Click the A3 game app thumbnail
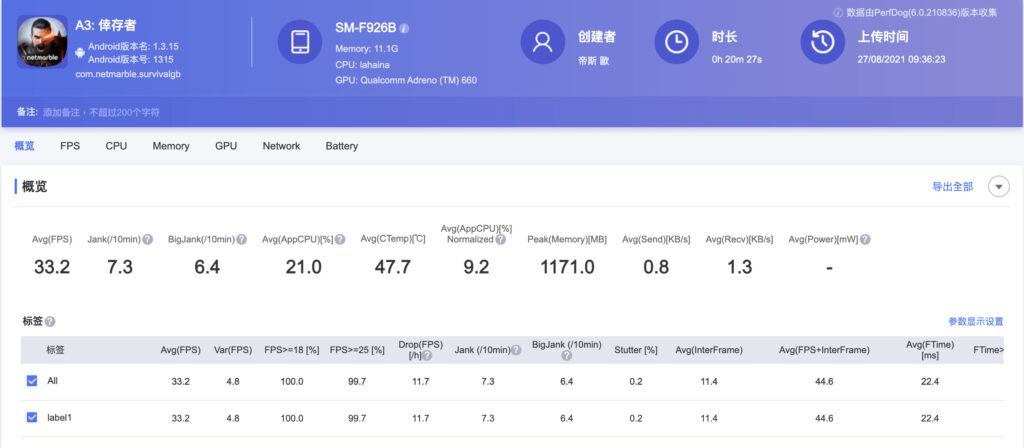This screenshot has width=1024, height=448. tap(42, 42)
